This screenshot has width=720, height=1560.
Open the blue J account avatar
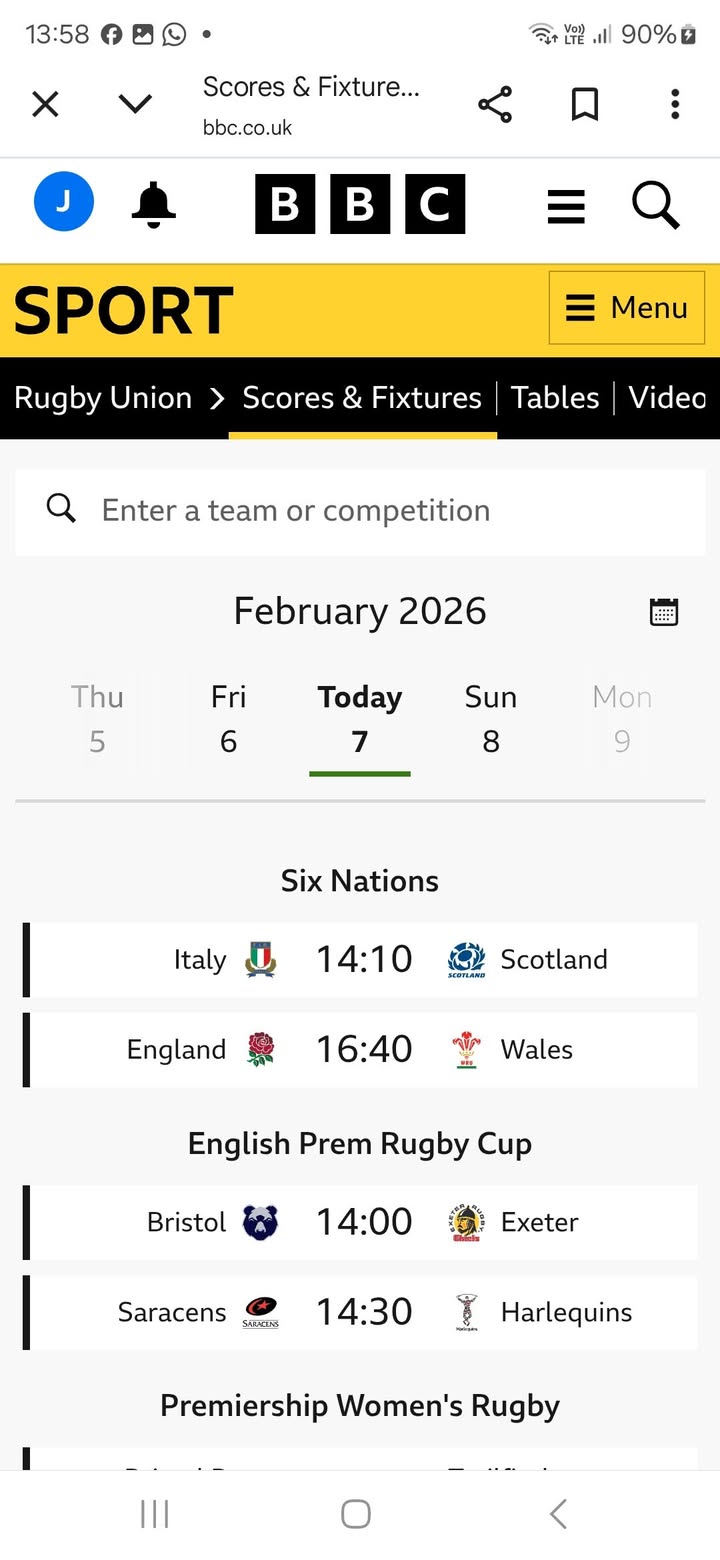coord(64,202)
